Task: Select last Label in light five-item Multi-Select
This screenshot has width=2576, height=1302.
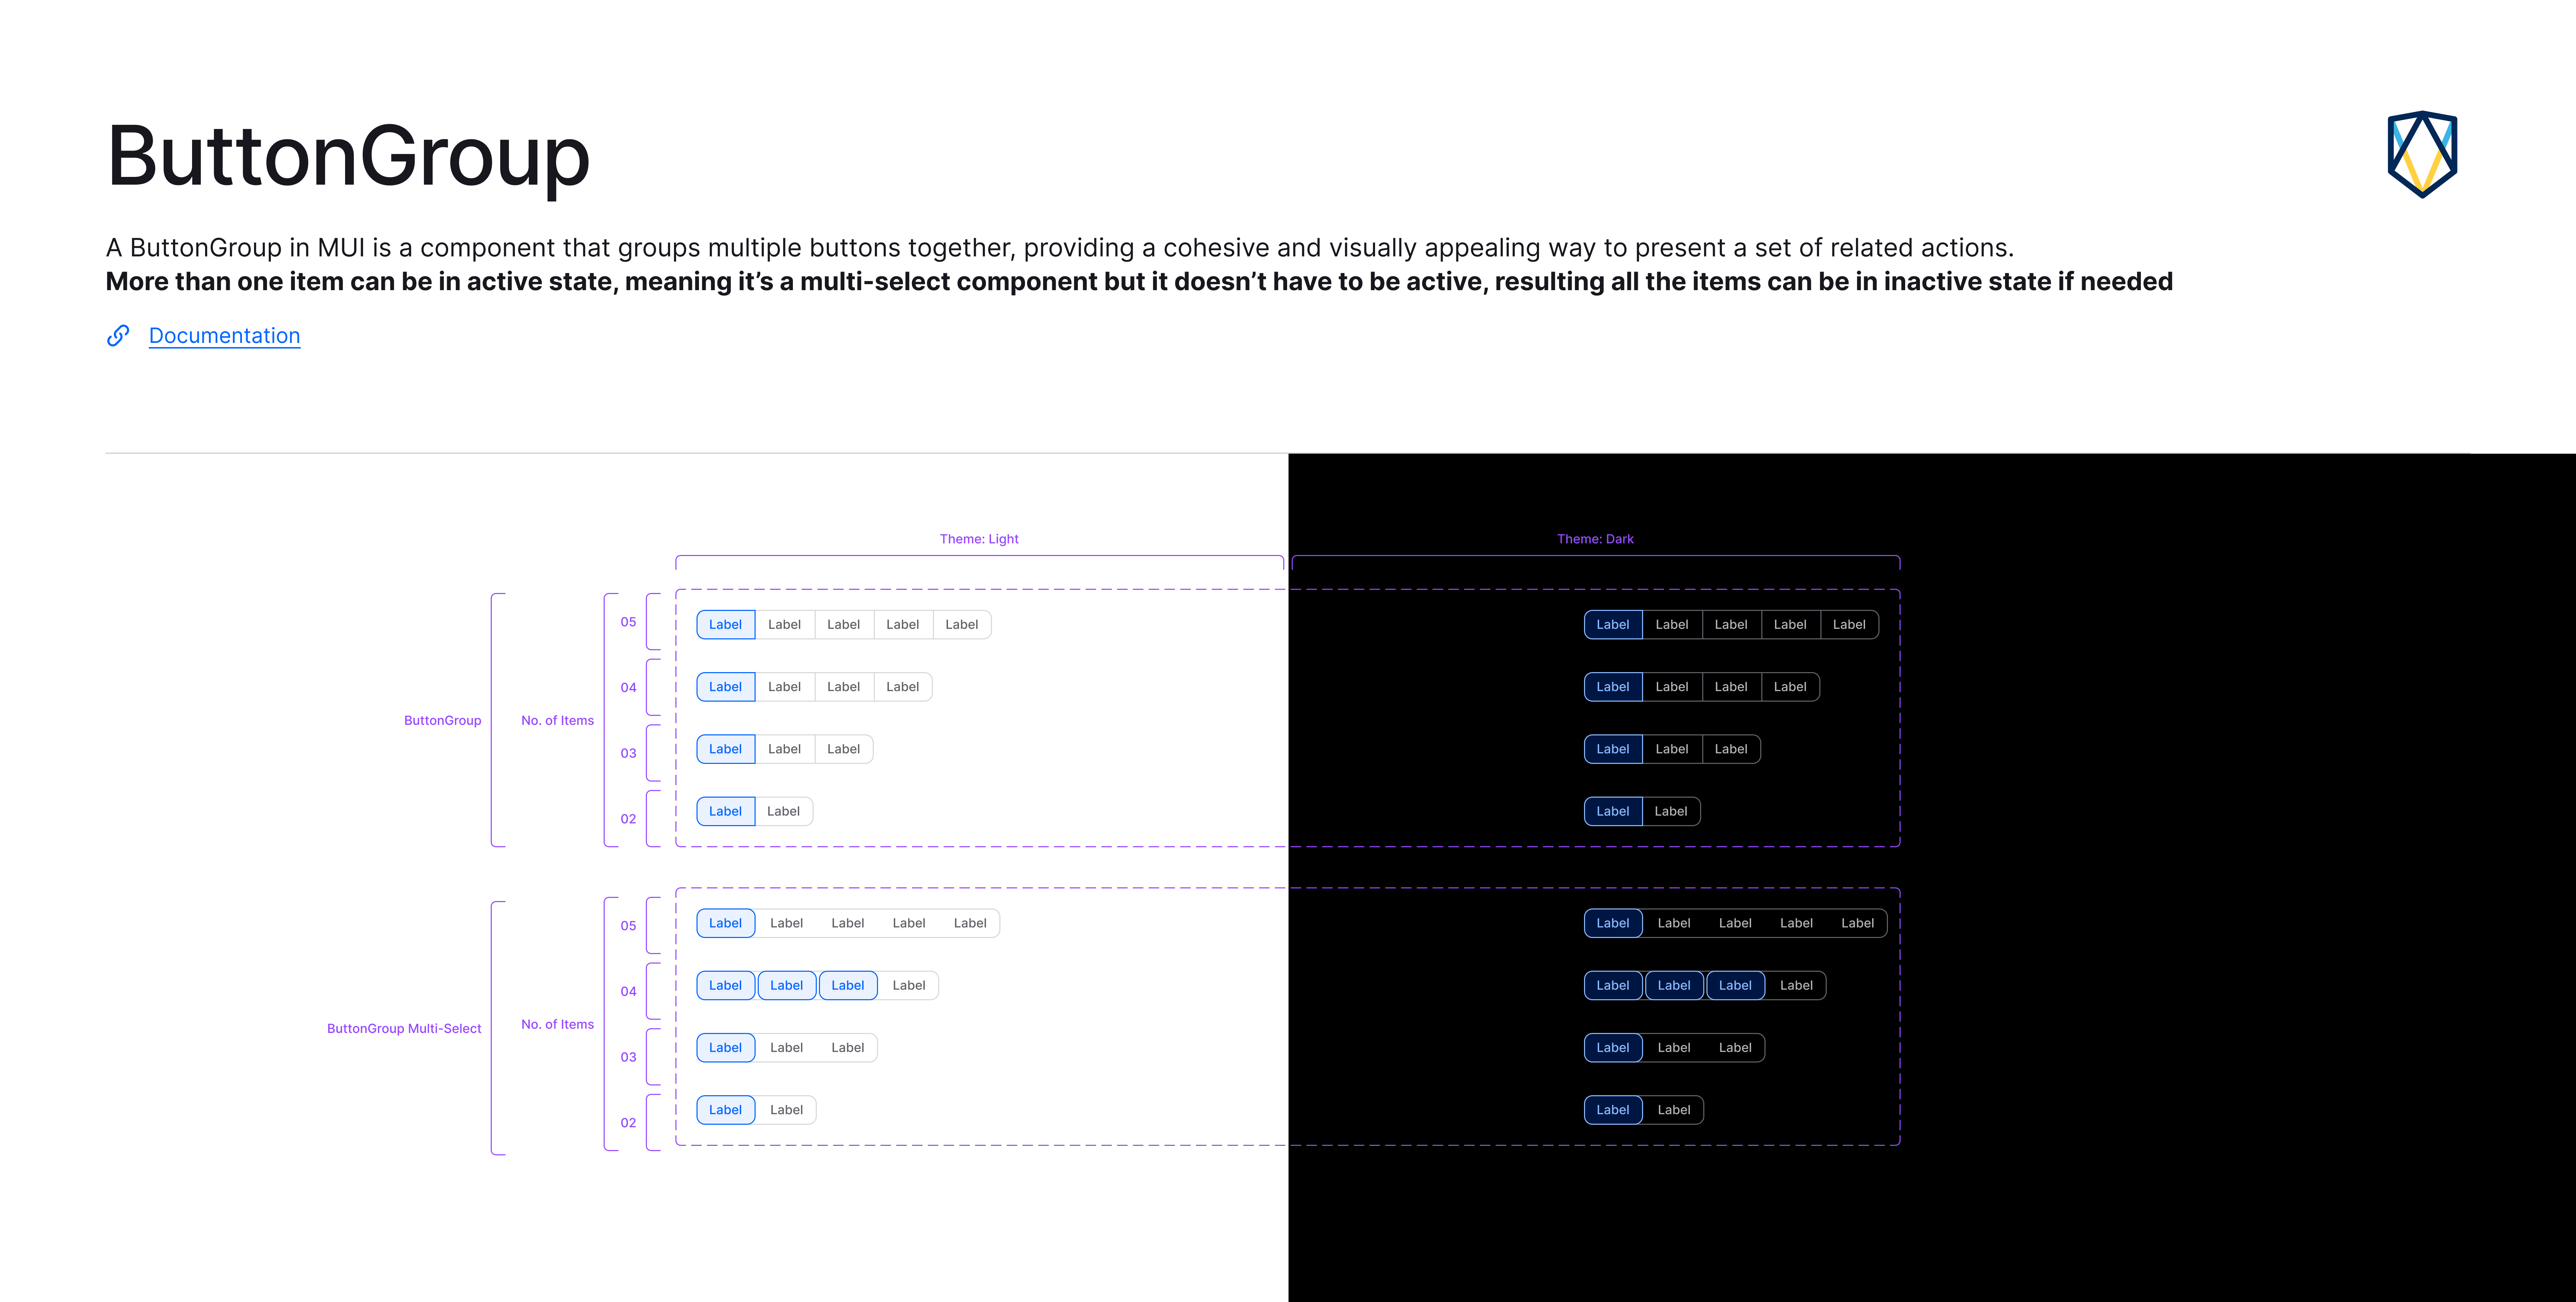Action: (970, 923)
